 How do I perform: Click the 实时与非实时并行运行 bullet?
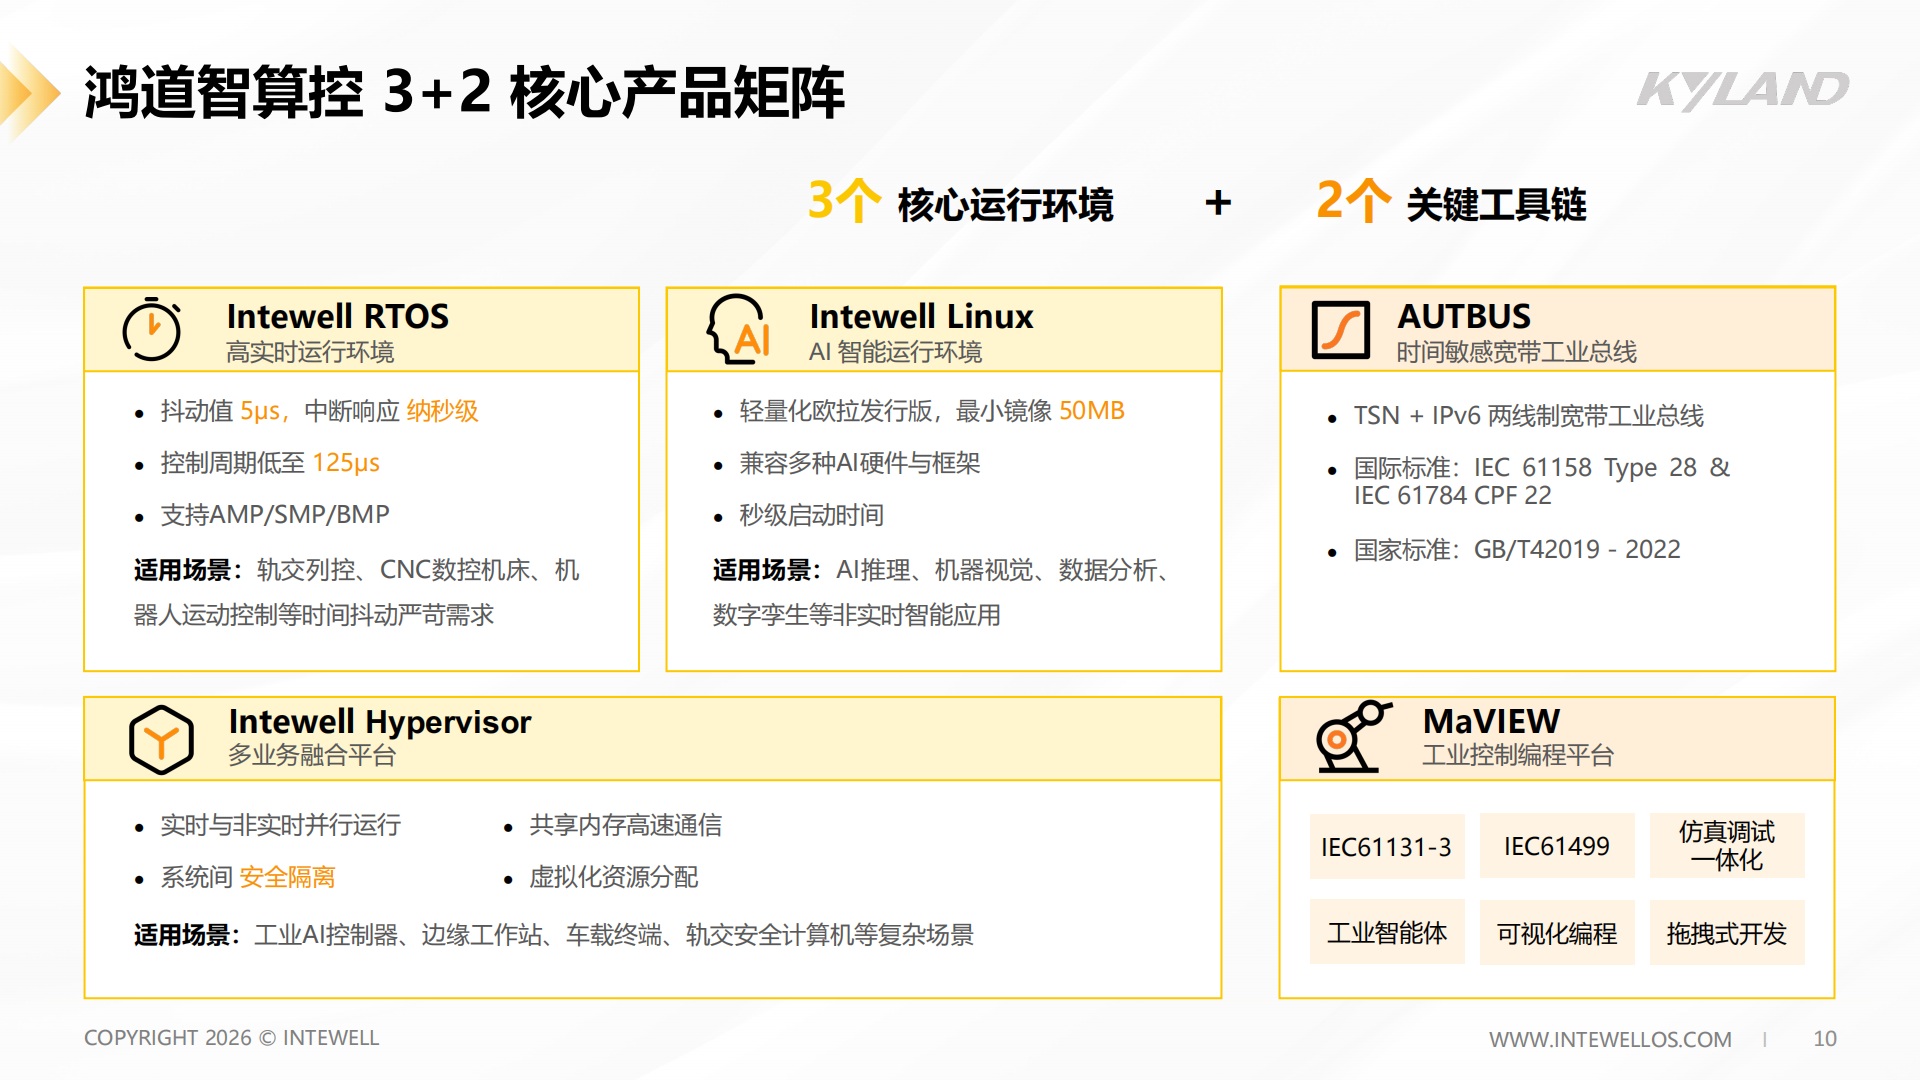[281, 824]
